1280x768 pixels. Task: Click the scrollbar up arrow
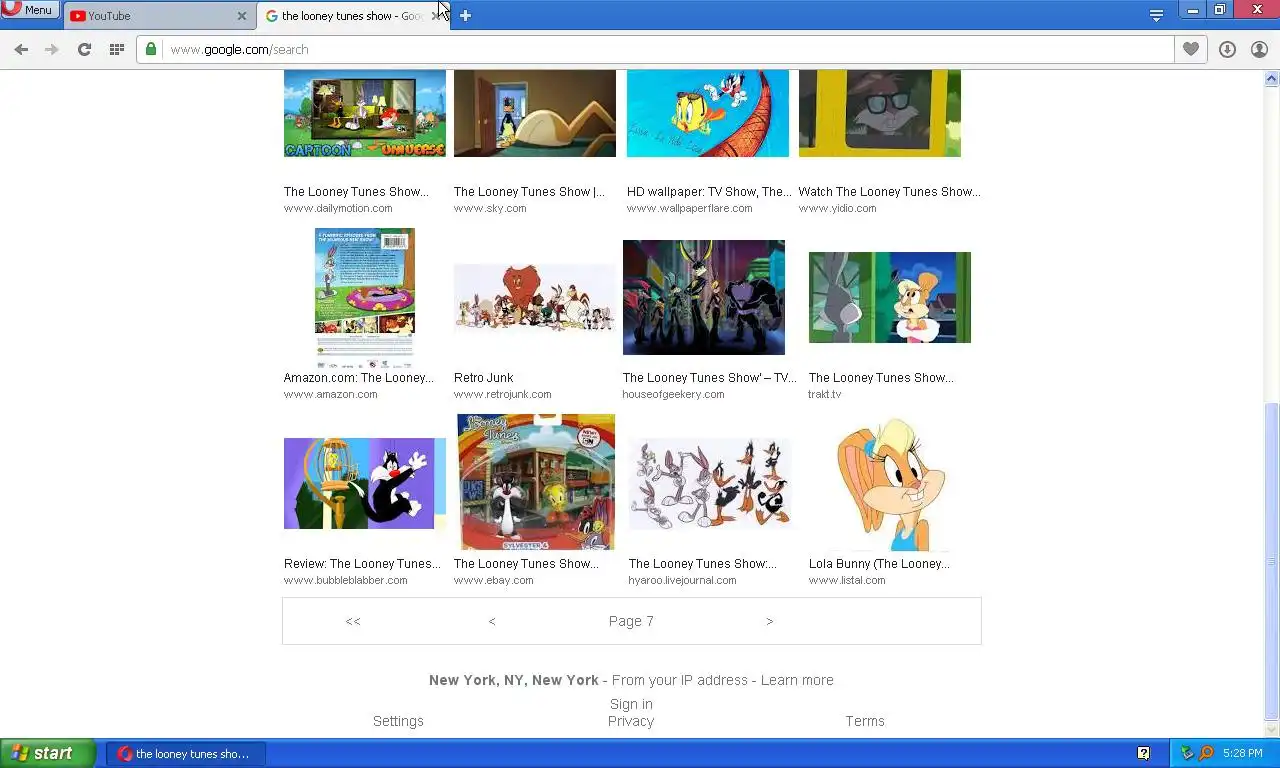1272,78
